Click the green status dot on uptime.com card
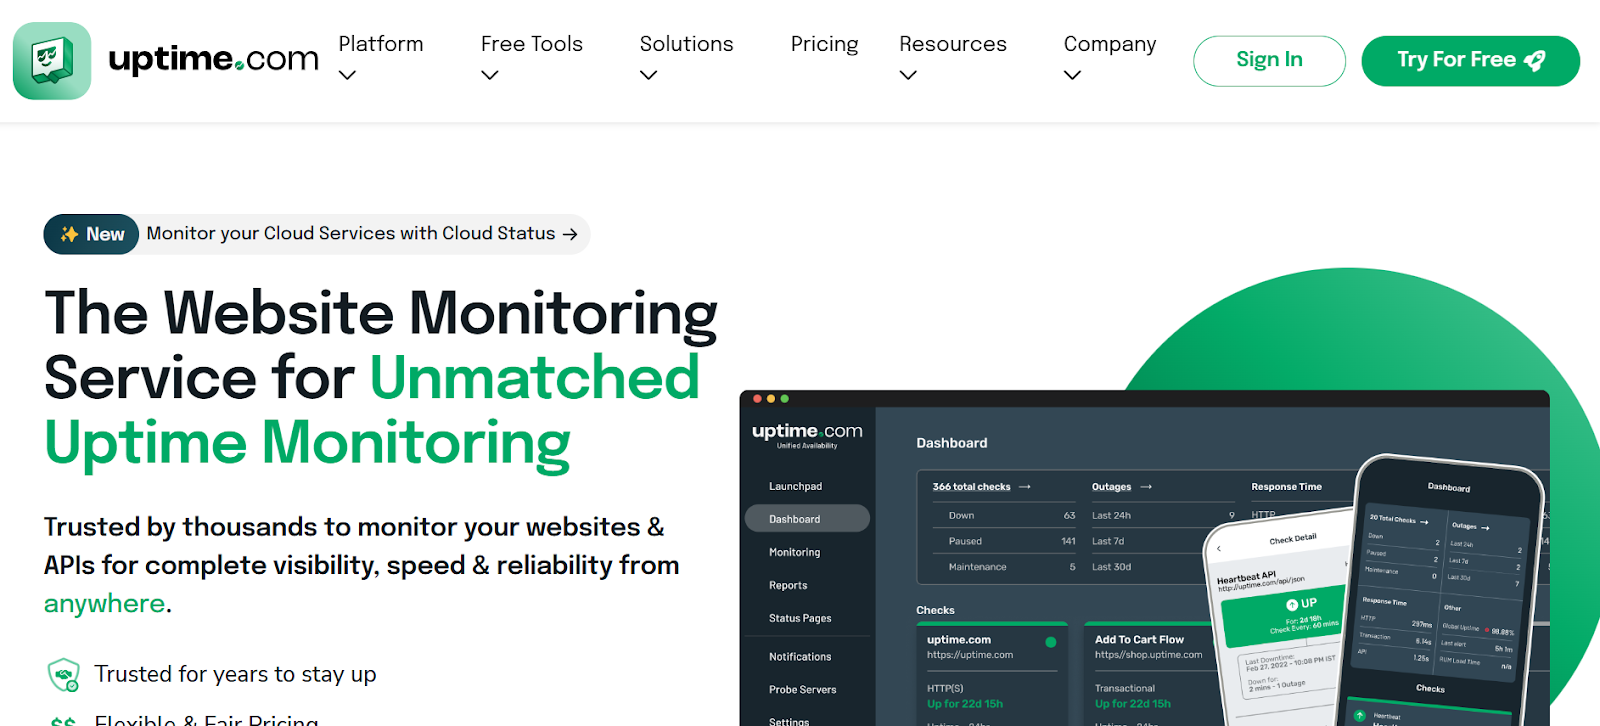 [1051, 642]
